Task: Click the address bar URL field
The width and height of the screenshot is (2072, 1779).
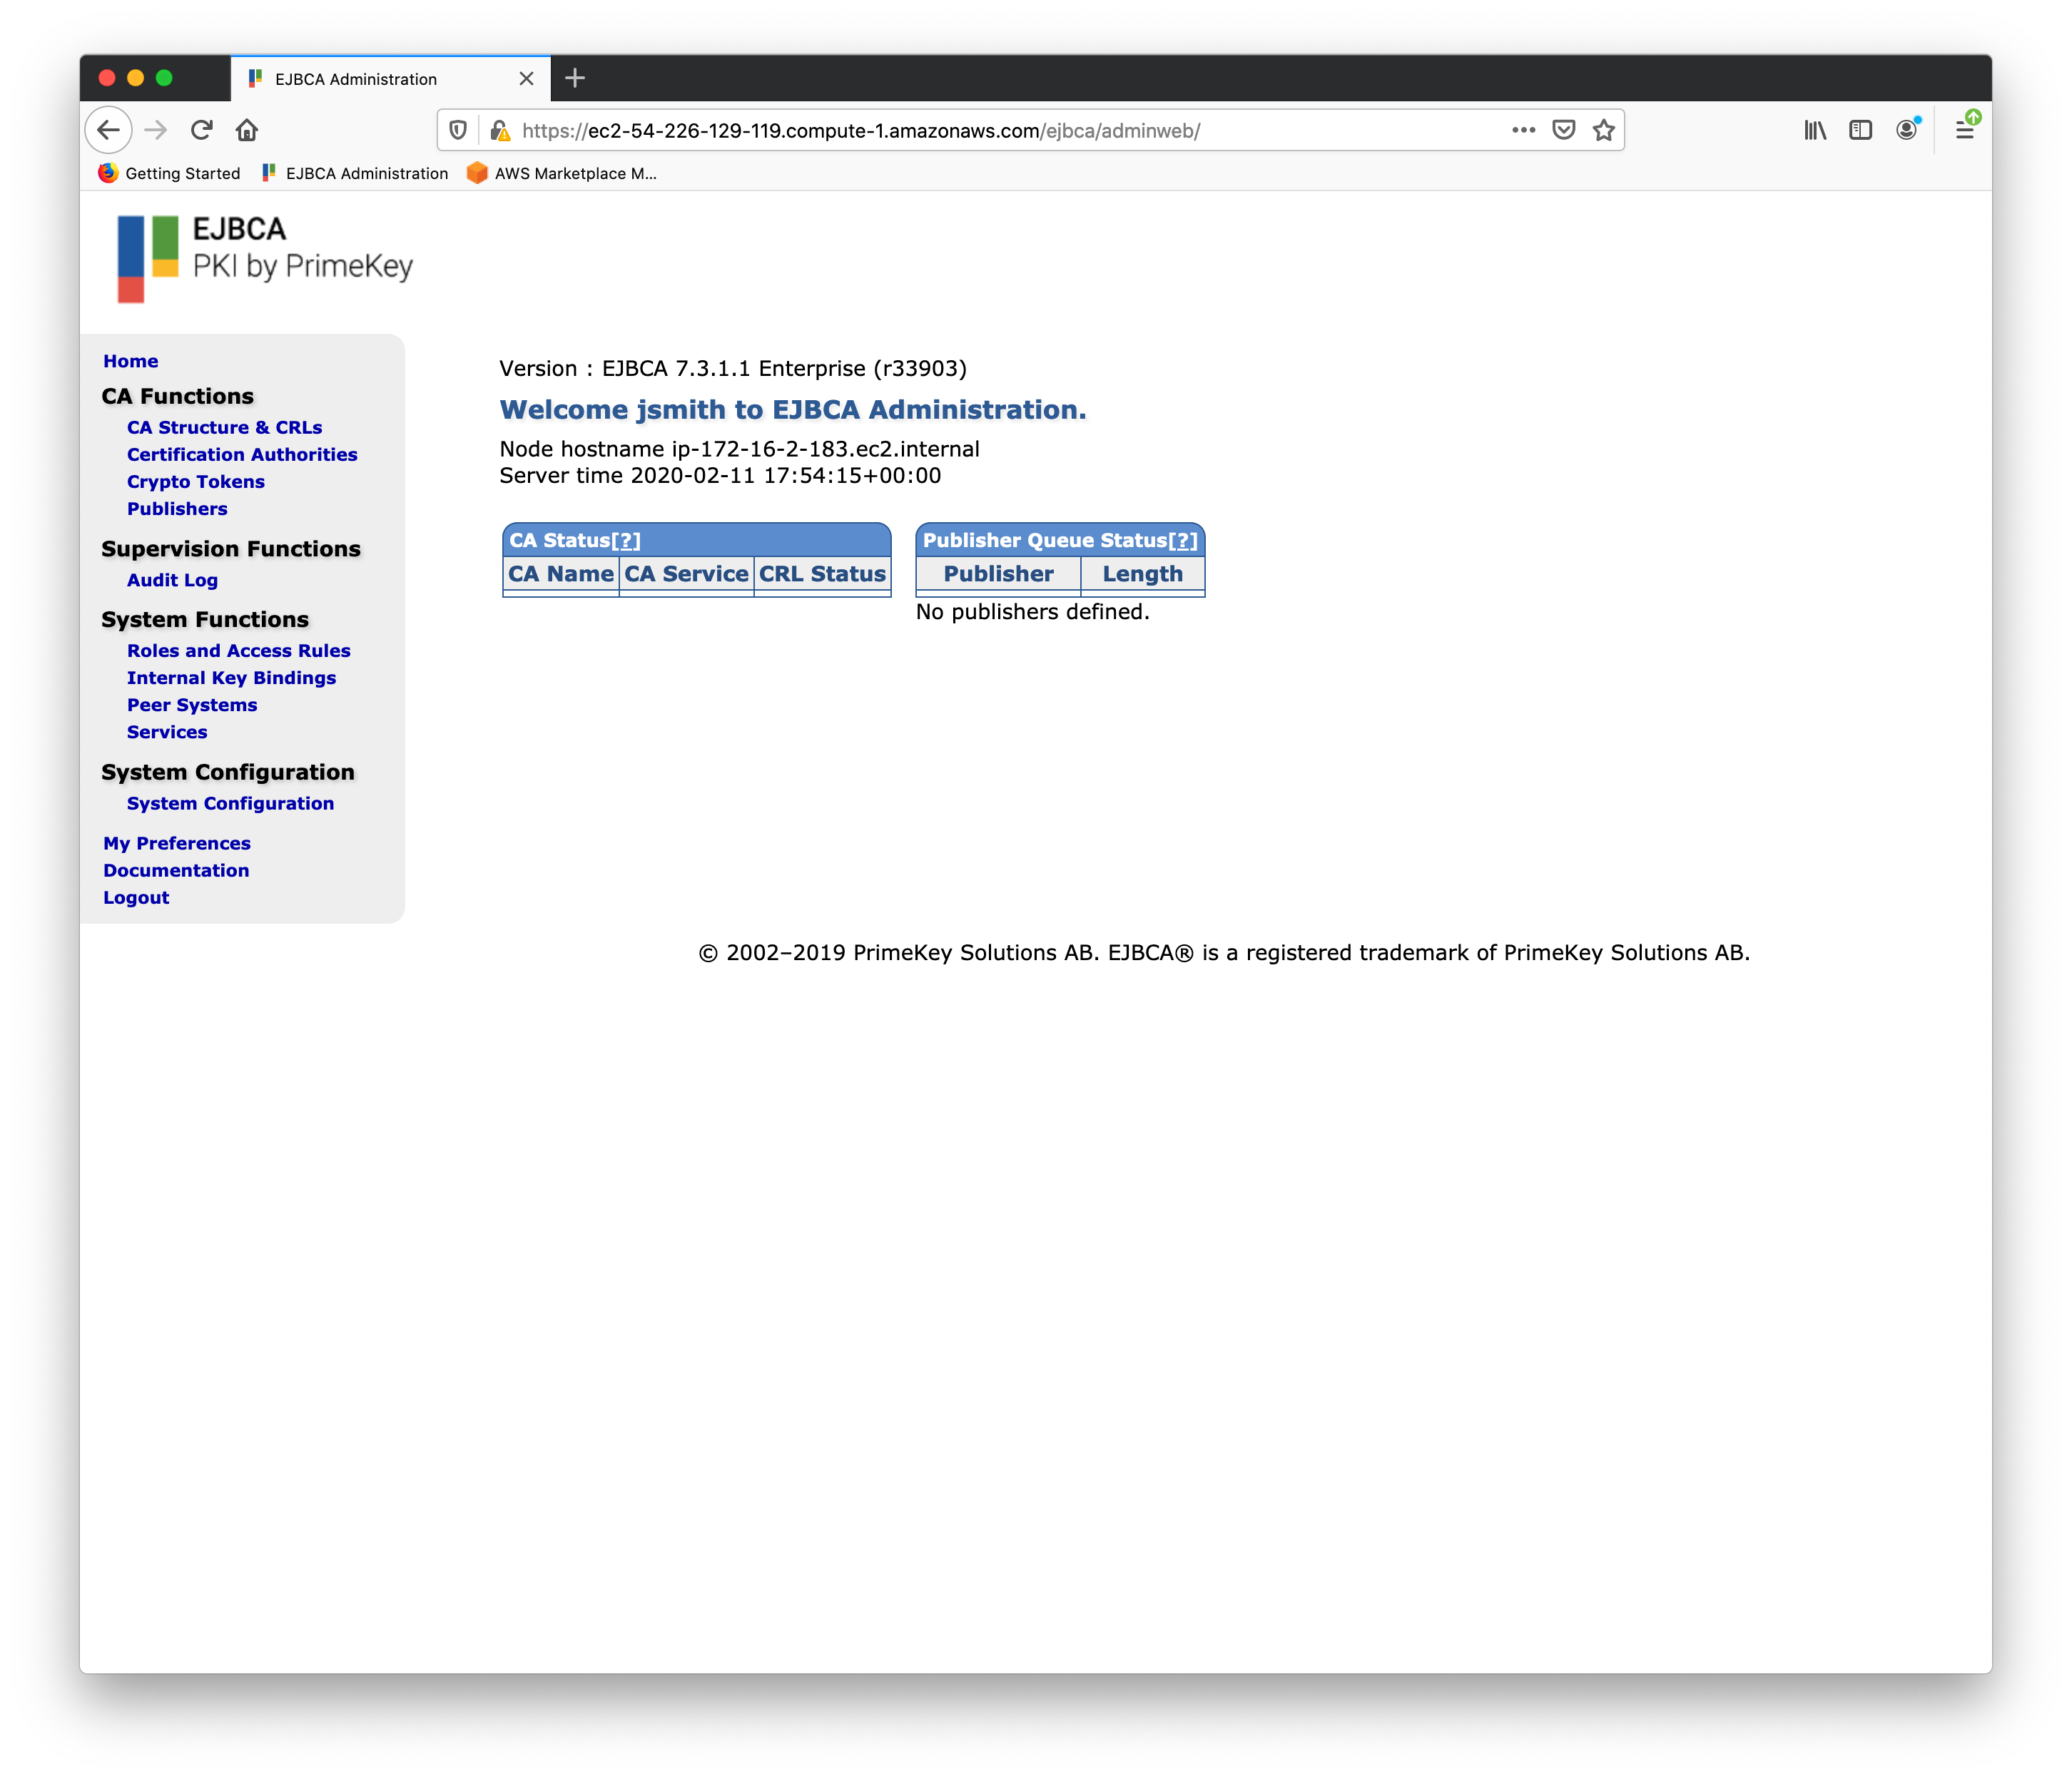Action: (1000, 131)
